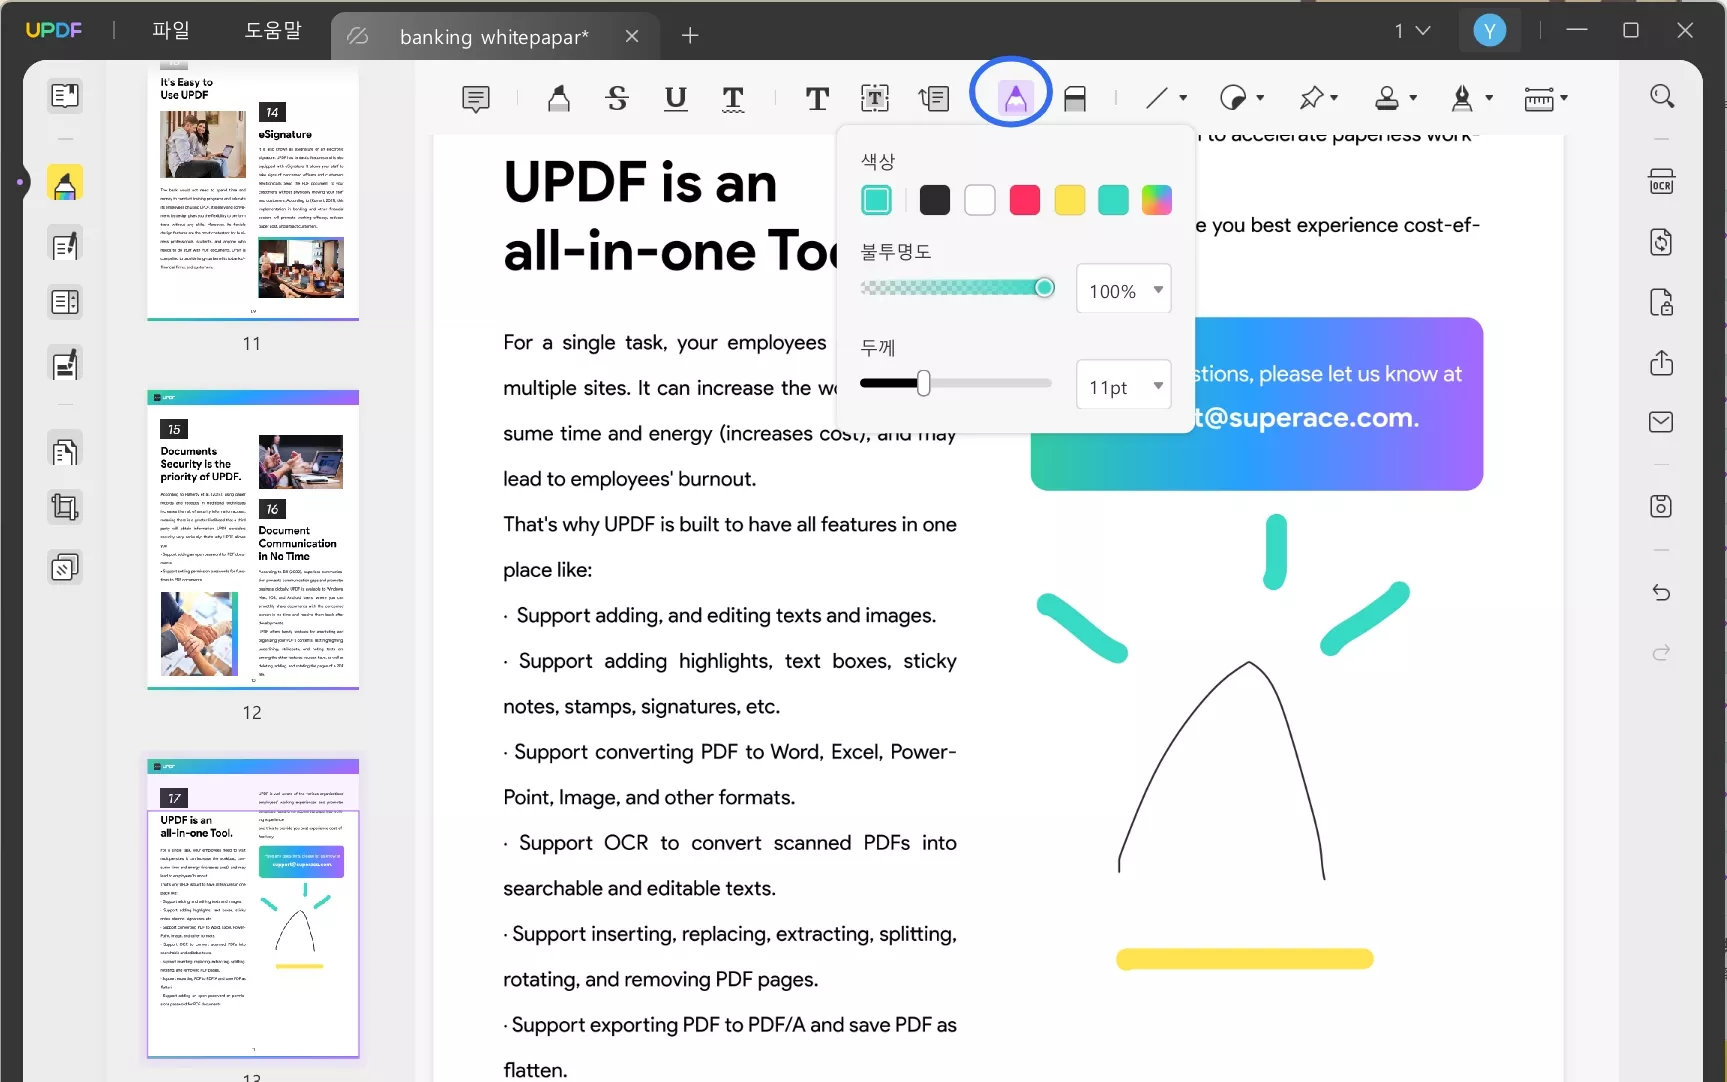Run OCR text recognition
The image size is (1727, 1082).
click(1662, 182)
